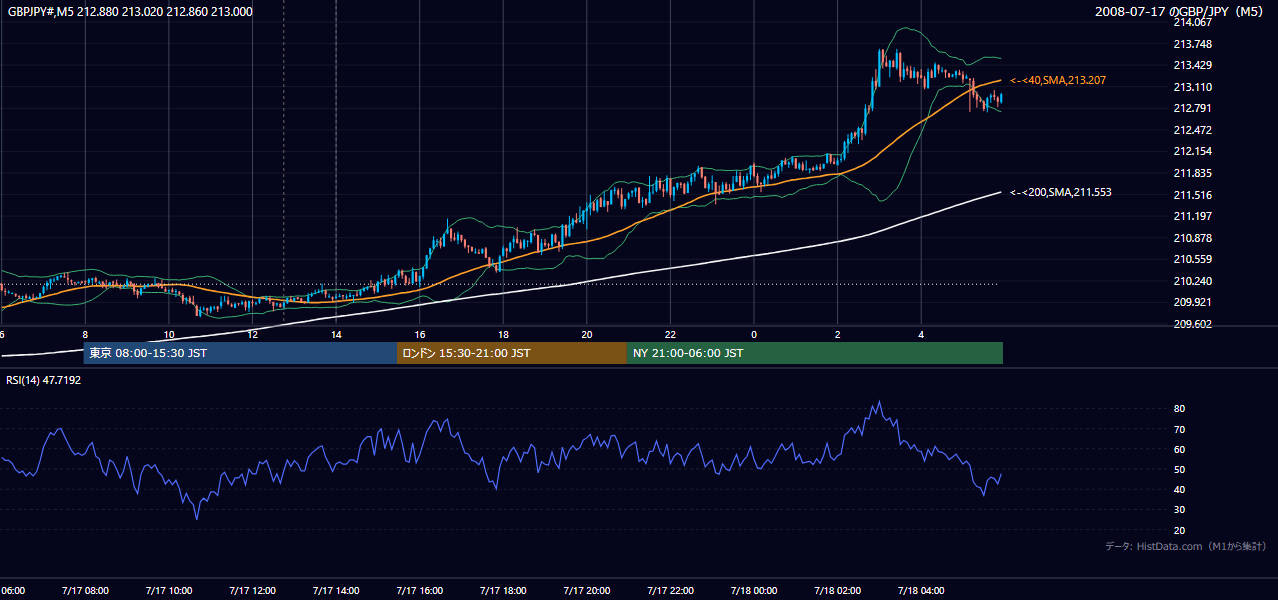Viewport: 1278px width, 600px height.
Task: Click hour tick 12 below the price chart
Action: [252, 335]
